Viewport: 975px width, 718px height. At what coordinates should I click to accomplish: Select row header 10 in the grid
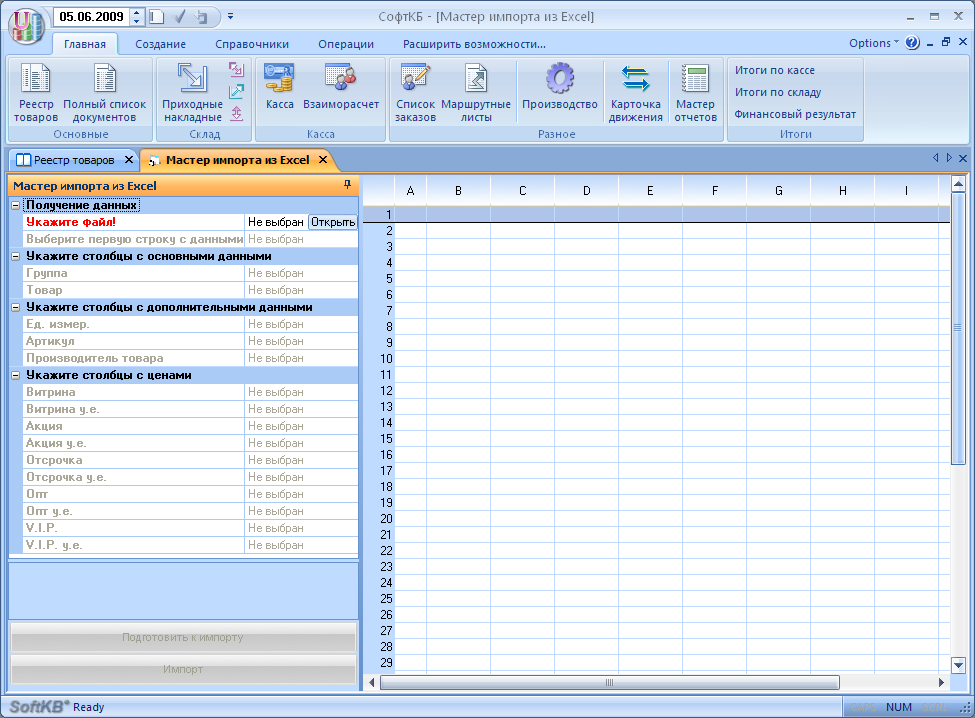[x=379, y=359]
